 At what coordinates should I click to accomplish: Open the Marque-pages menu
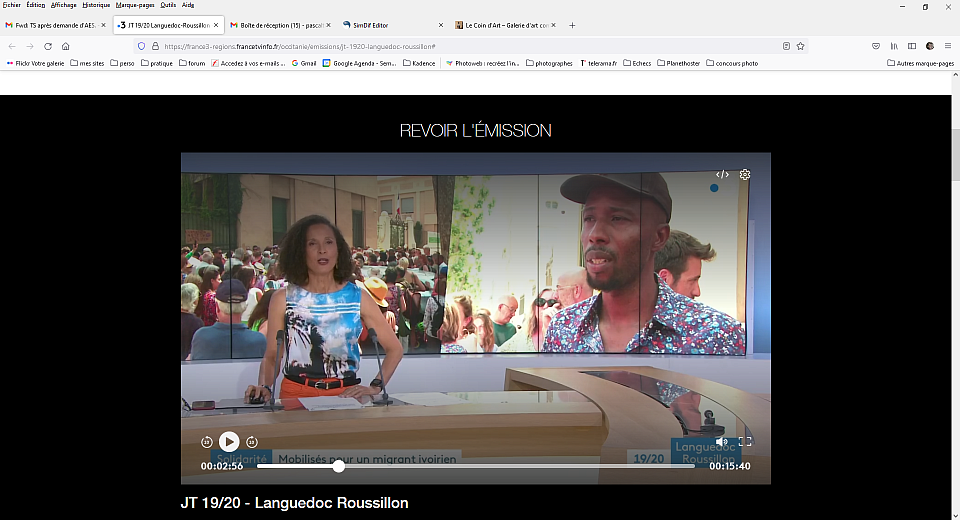tap(135, 5)
